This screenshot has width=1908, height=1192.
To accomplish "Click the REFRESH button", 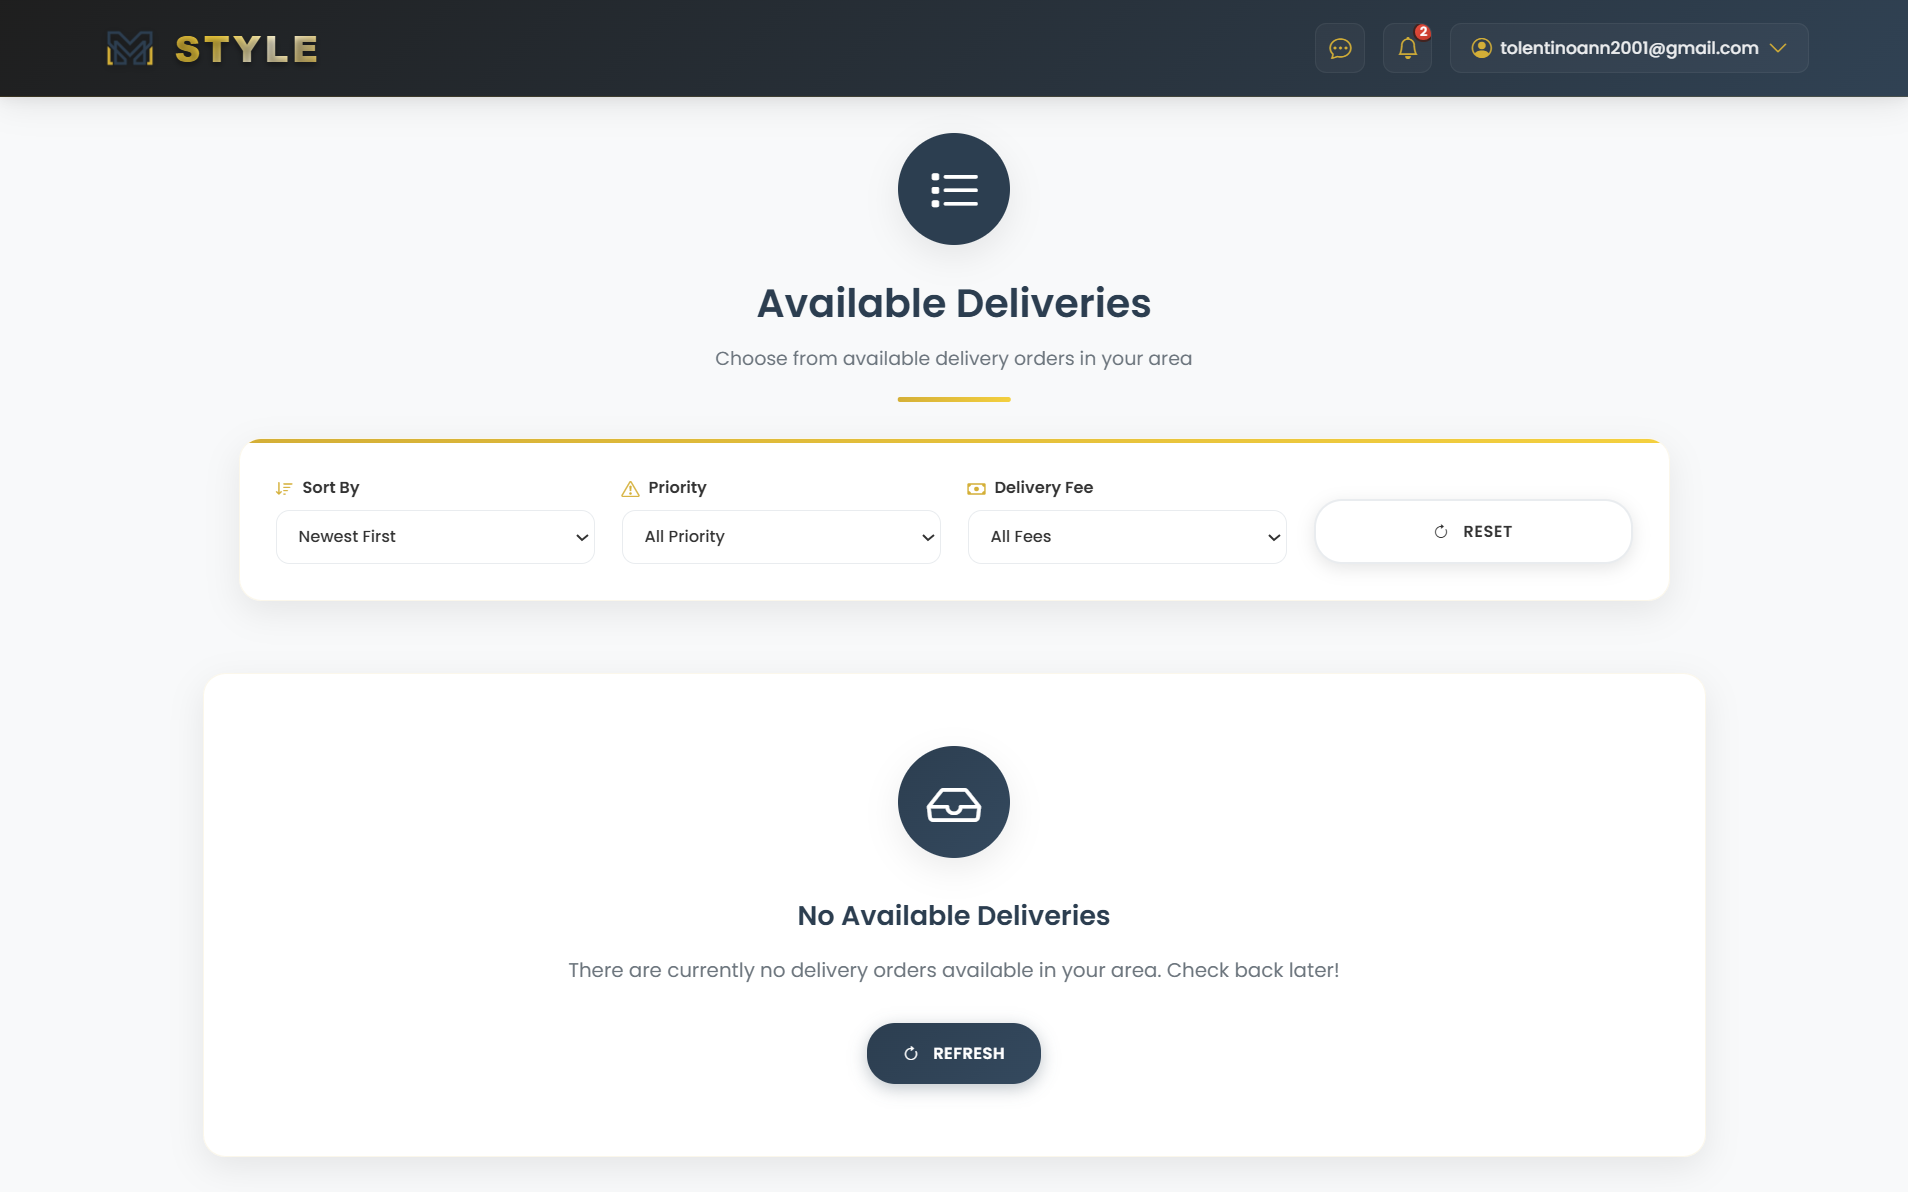I will tap(953, 1053).
